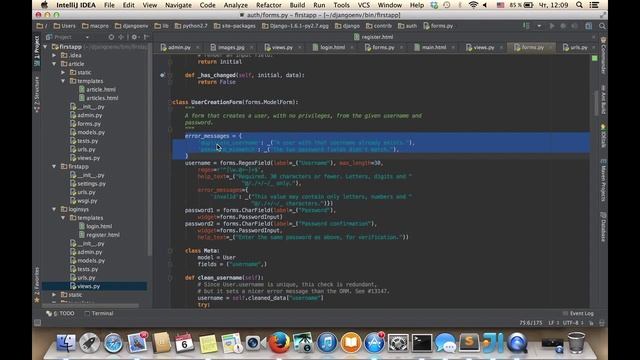
Task: Collapse the firstapp root folder
Action: click(46, 47)
